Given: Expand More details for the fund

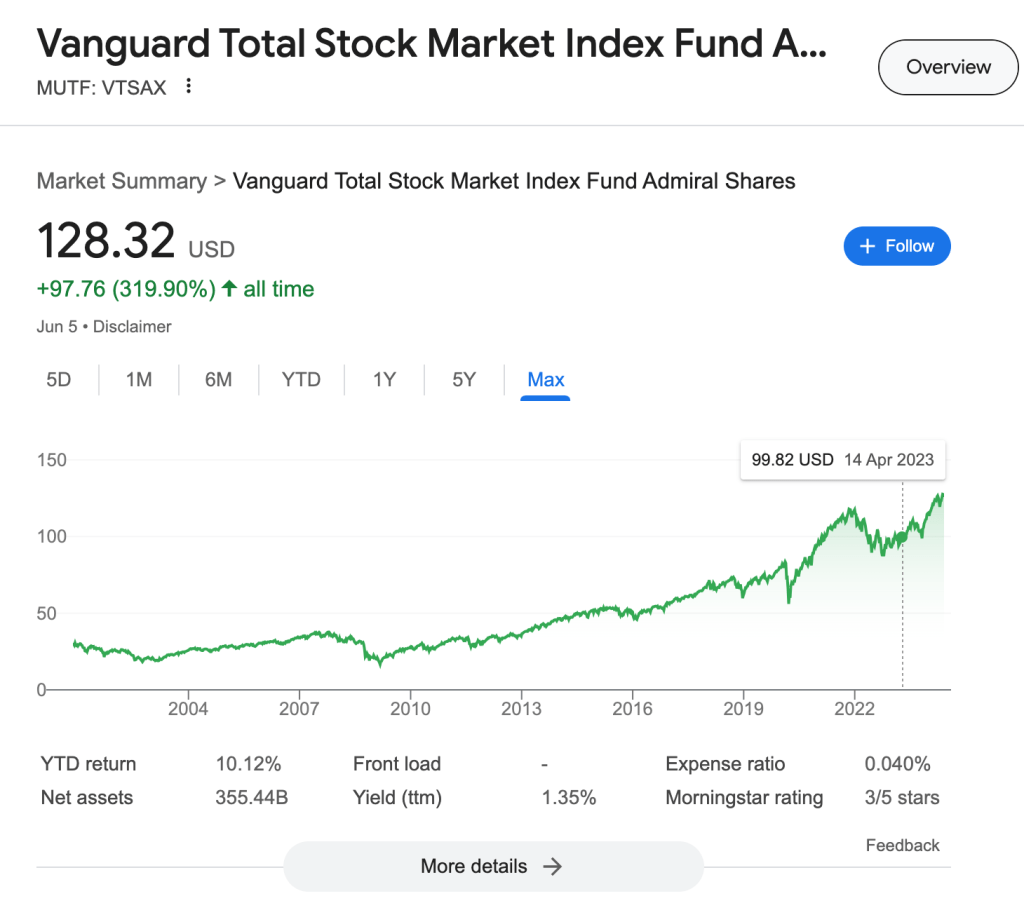Looking at the screenshot, I should pyautogui.click(x=493, y=866).
